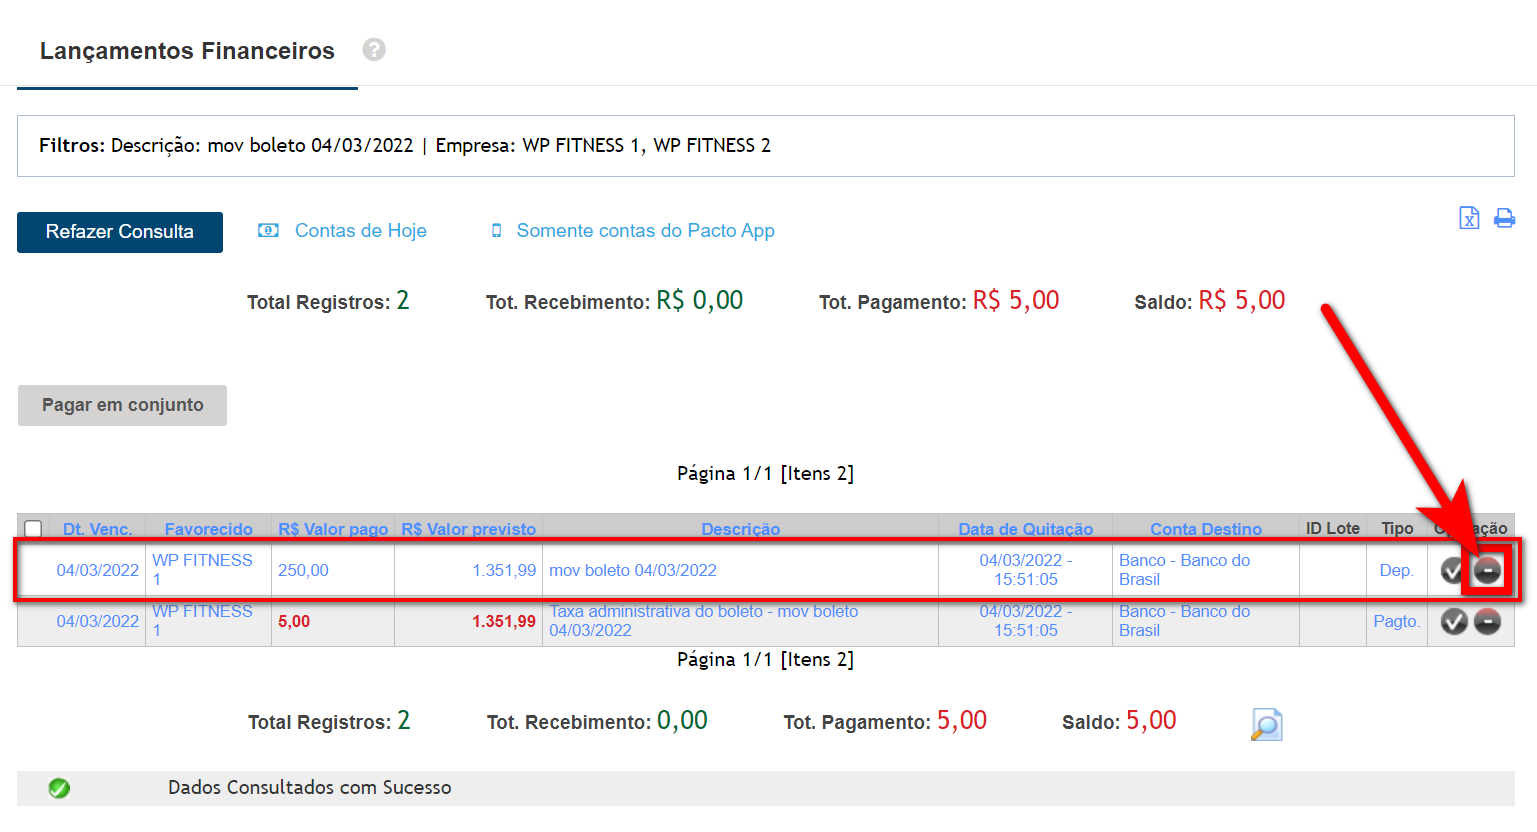This screenshot has height=832, width=1537.
Task: Open the Lançamentos Financeiros tab
Action: point(187,51)
